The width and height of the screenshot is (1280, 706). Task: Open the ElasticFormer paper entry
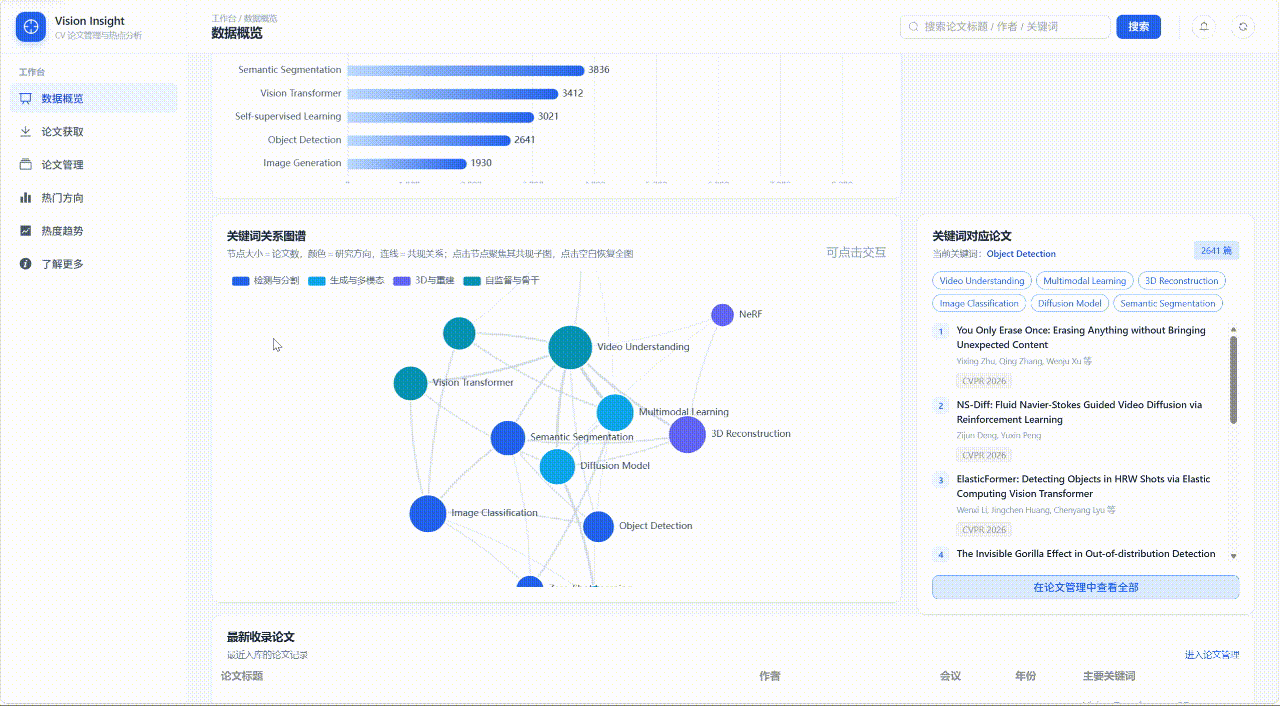(1083, 486)
